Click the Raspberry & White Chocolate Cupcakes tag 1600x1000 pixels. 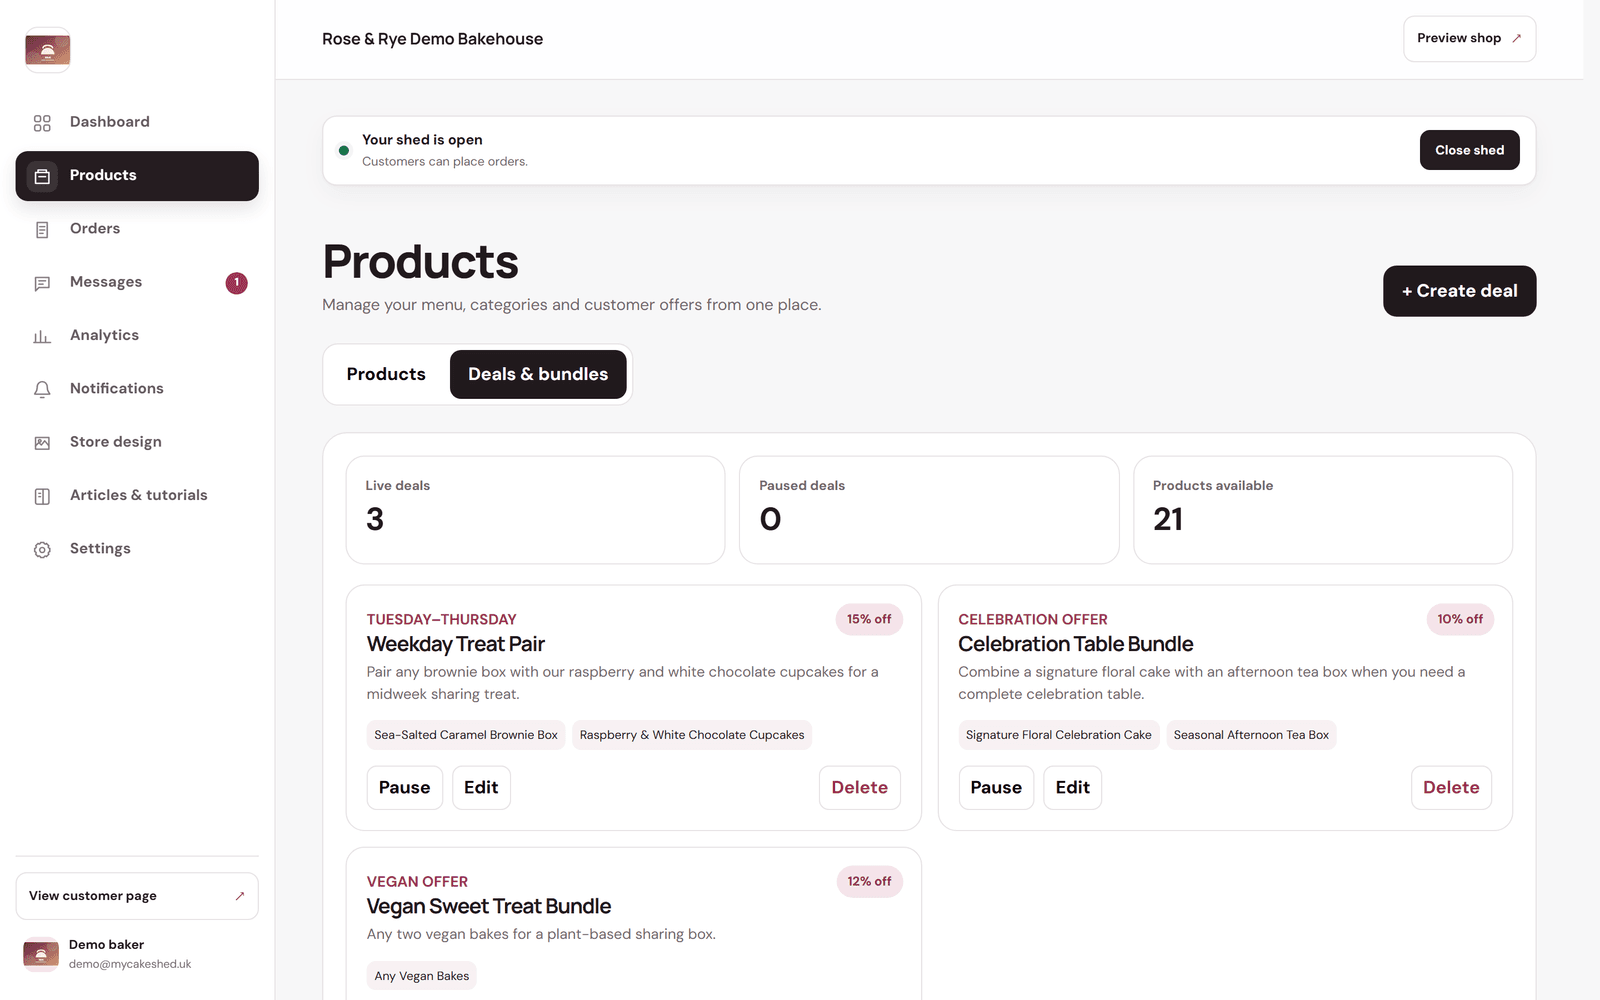click(x=692, y=735)
